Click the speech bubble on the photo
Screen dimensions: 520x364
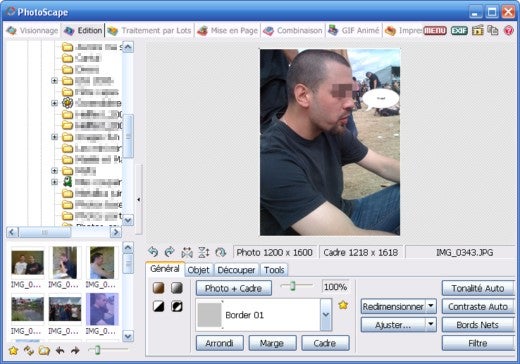pos(380,99)
